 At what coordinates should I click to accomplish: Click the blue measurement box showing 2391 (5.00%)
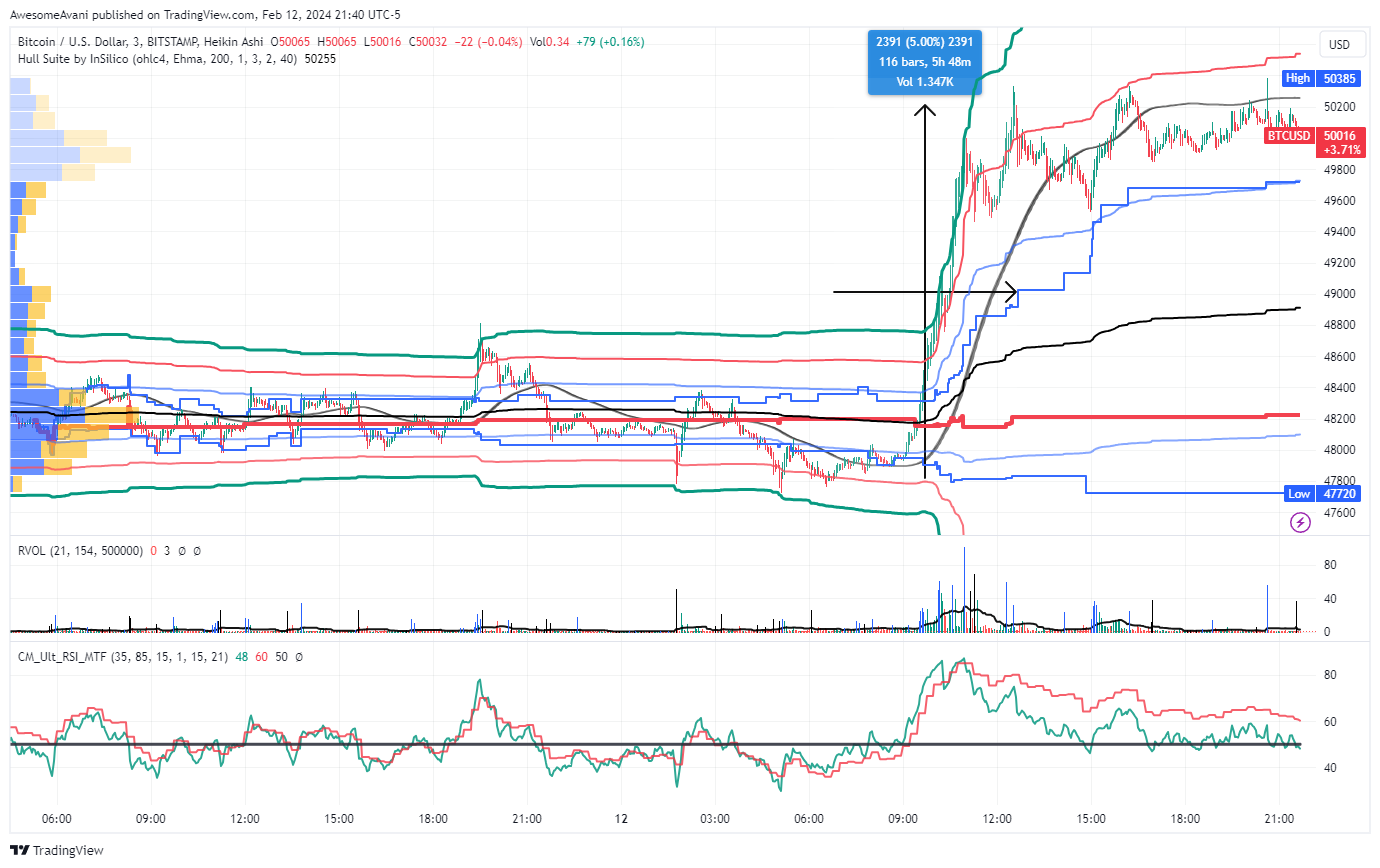924,62
